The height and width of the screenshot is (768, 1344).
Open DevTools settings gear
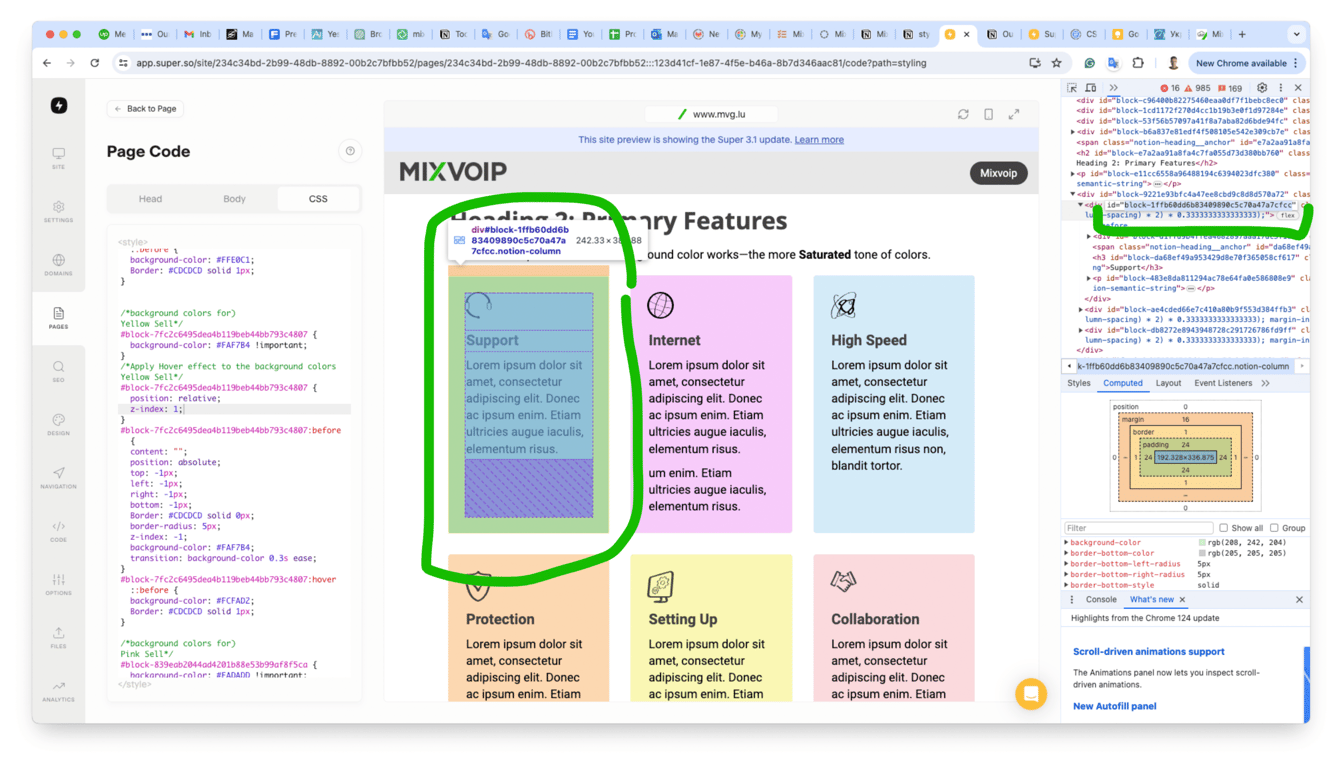point(1262,88)
